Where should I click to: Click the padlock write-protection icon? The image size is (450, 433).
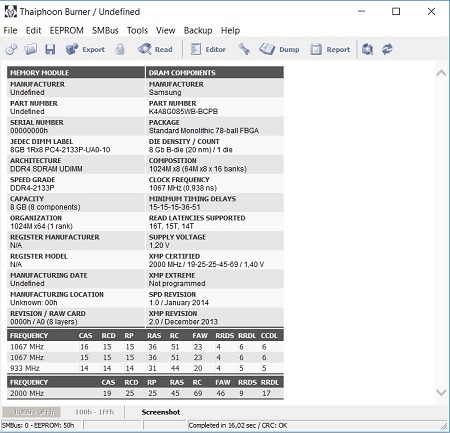pos(120,49)
